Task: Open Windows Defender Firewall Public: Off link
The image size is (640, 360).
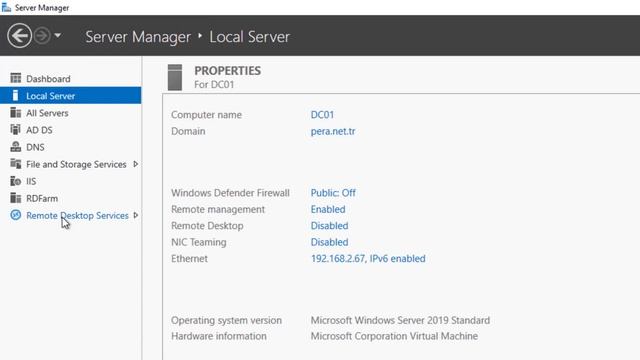Action: tap(333, 193)
